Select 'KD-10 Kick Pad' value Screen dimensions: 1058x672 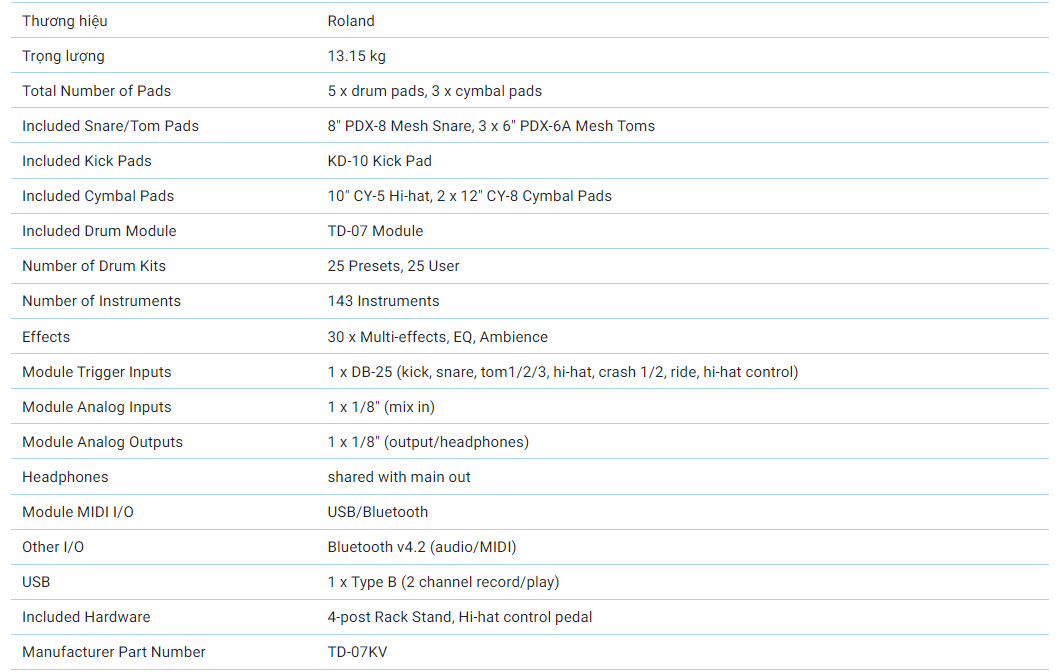tap(380, 161)
